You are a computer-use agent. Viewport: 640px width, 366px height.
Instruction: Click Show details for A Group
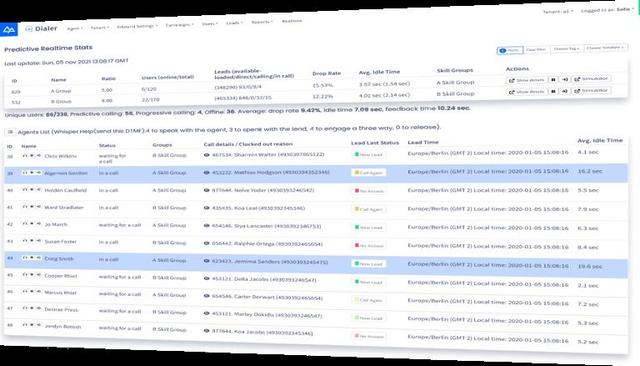pyautogui.click(x=527, y=80)
